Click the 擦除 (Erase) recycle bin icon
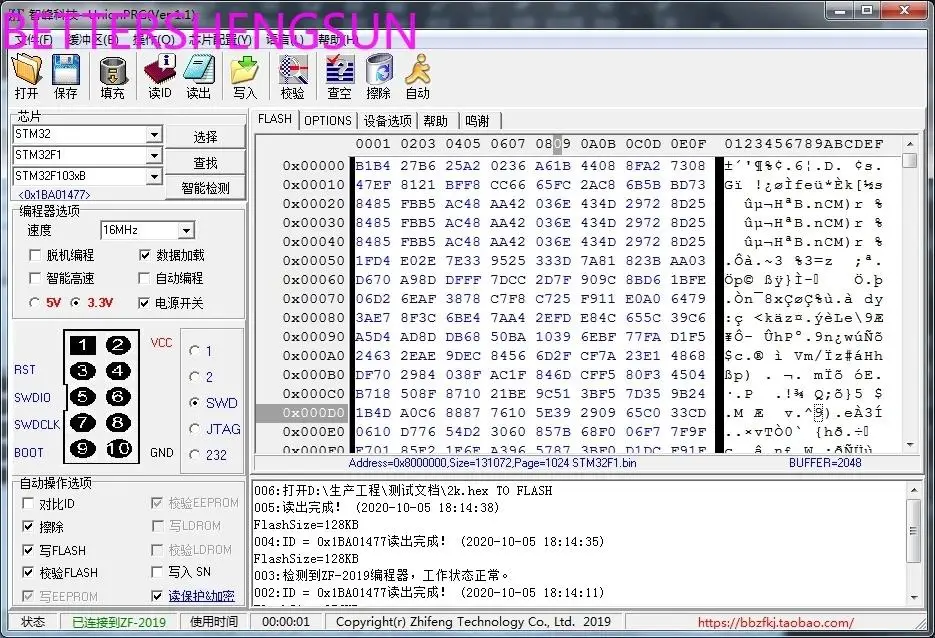935x638 pixels. 379,70
